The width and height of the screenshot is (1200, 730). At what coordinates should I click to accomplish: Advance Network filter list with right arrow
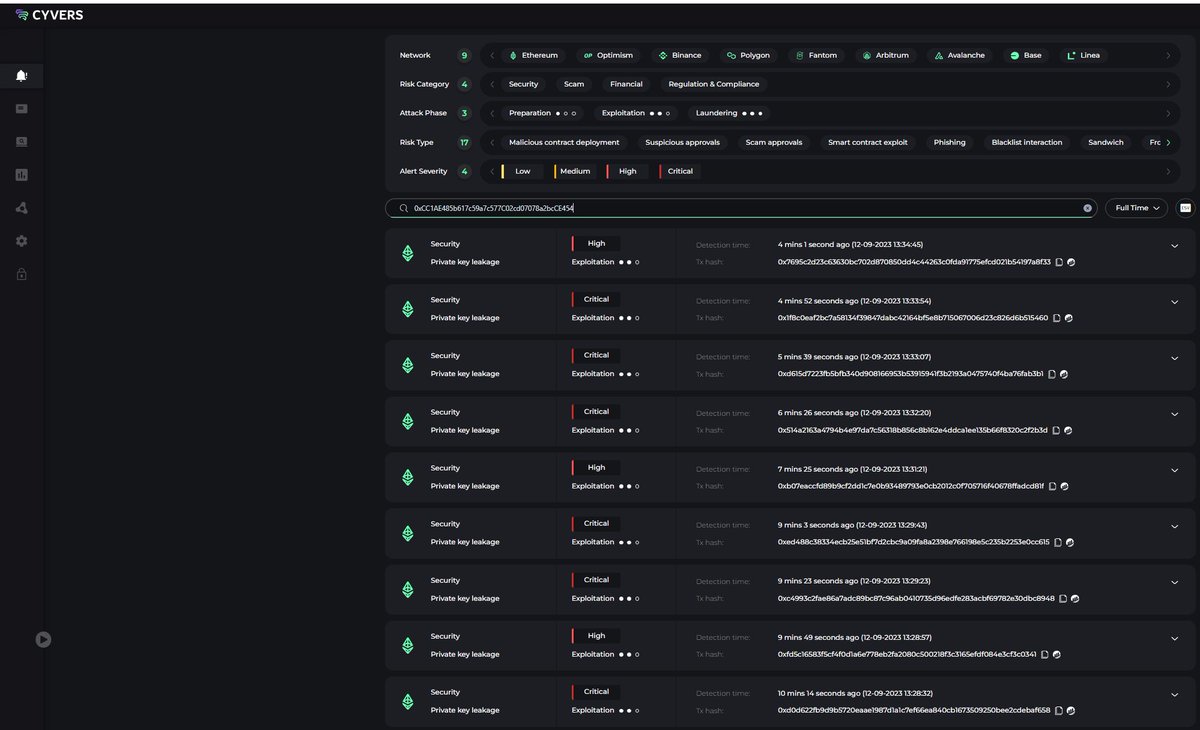point(1167,55)
